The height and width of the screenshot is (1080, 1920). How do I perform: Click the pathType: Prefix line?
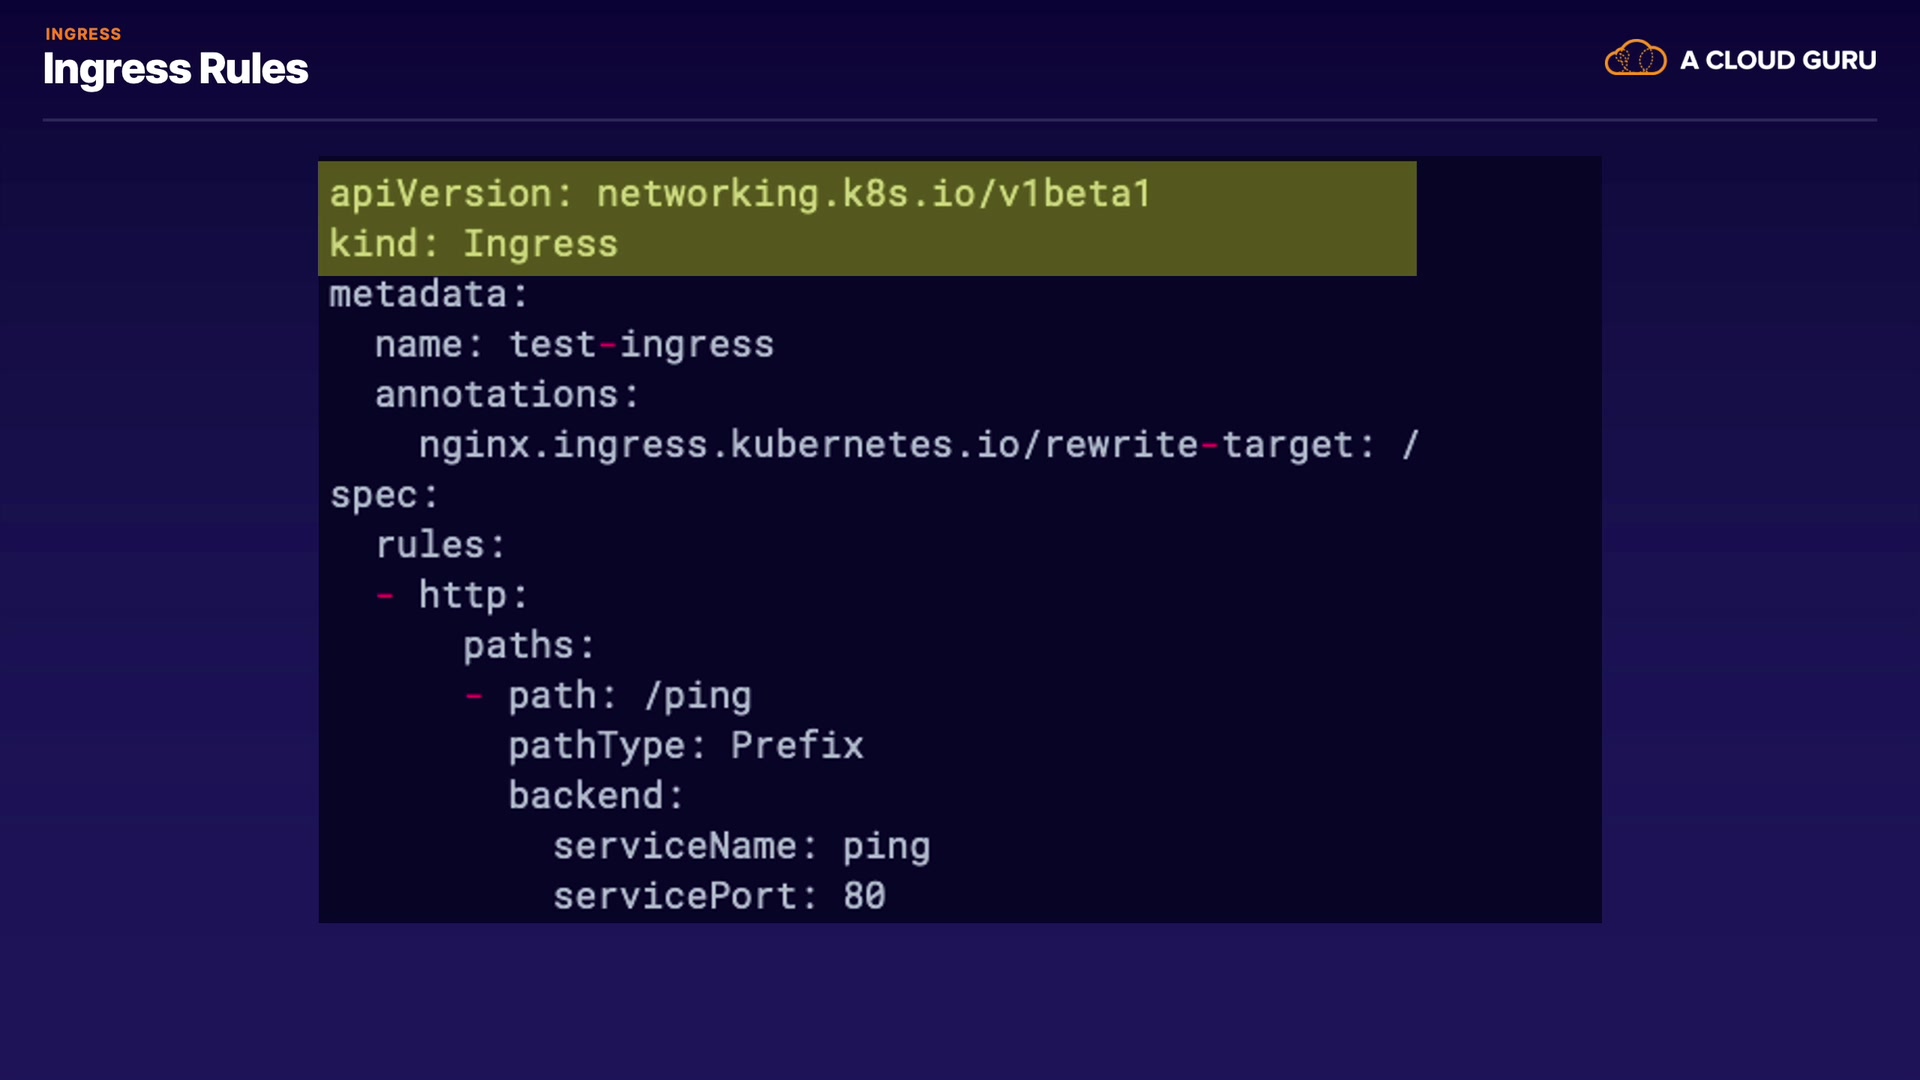(x=685, y=746)
